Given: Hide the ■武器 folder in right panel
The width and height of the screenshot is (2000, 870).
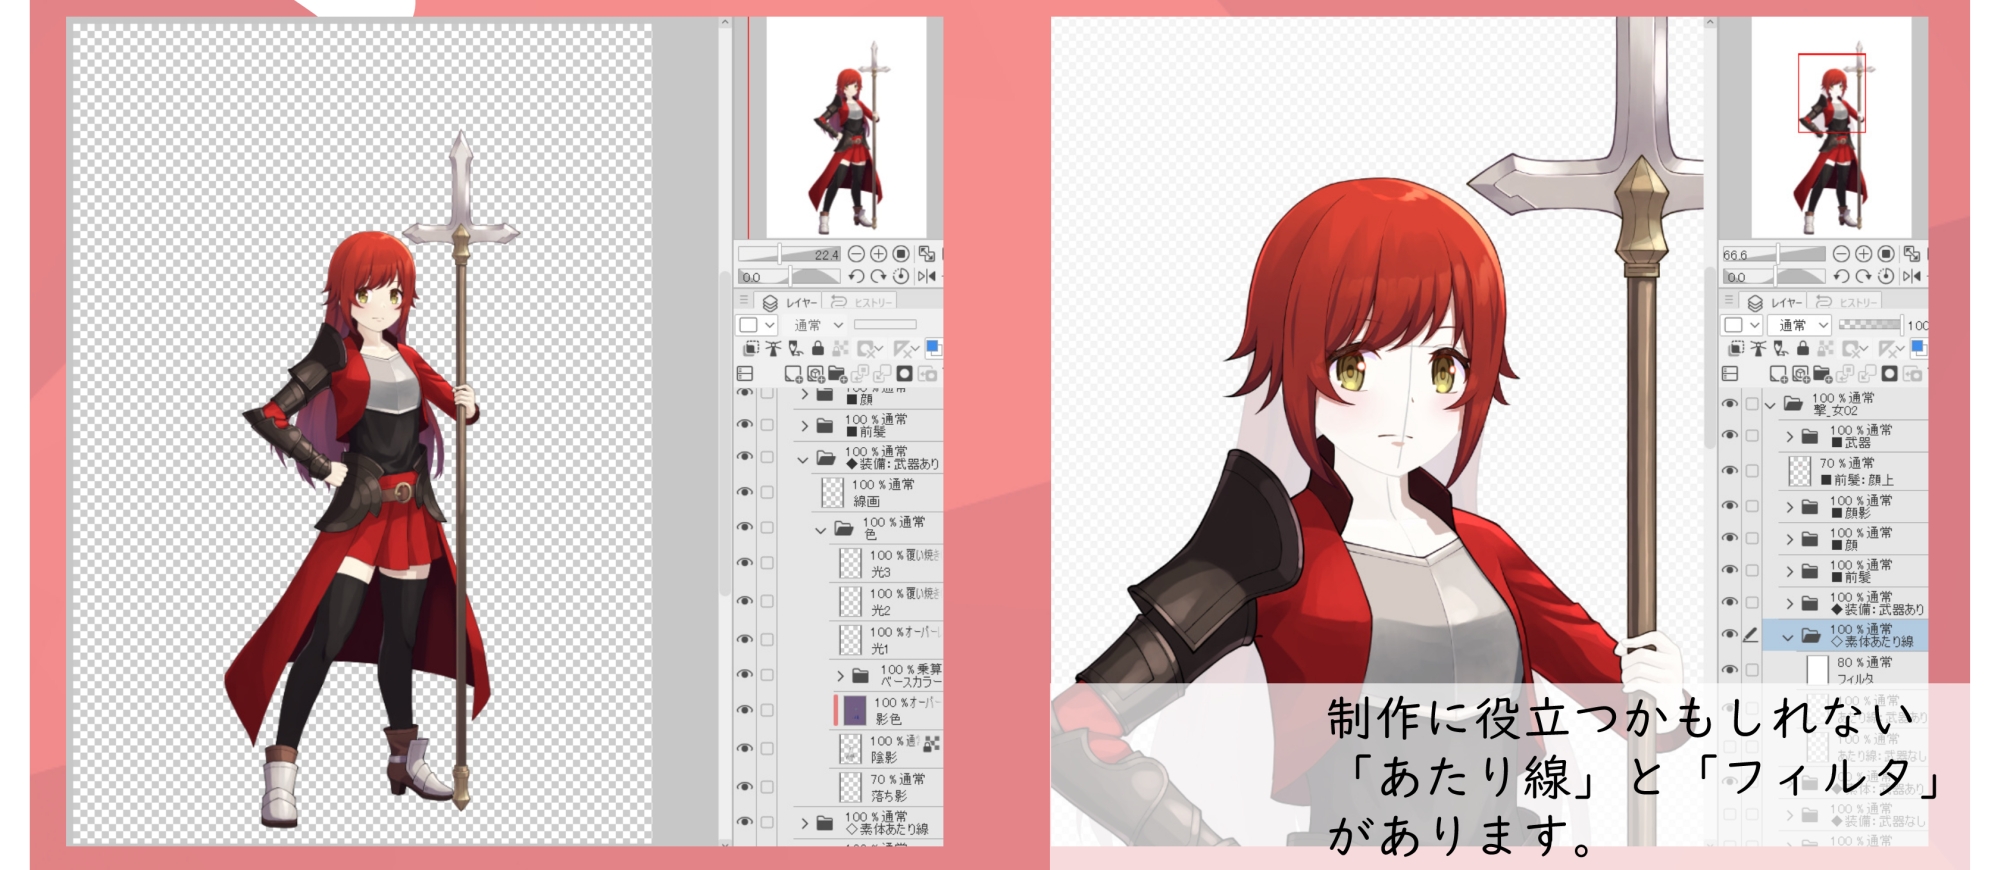Looking at the screenshot, I should [x=1729, y=436].
